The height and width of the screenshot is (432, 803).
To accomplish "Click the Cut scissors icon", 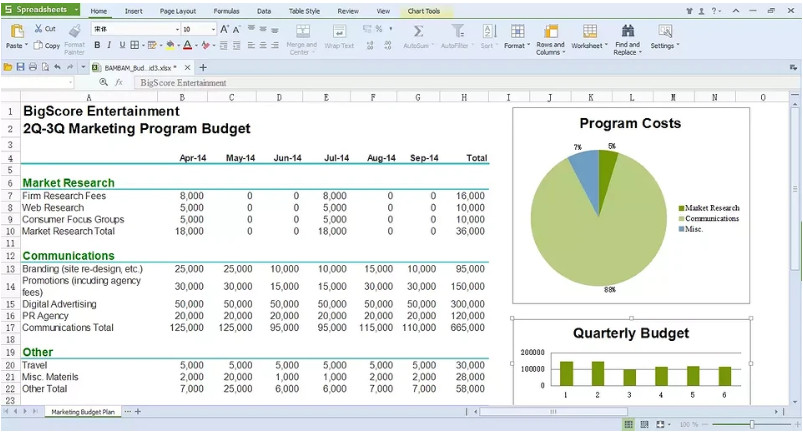I will click(38, 30).
